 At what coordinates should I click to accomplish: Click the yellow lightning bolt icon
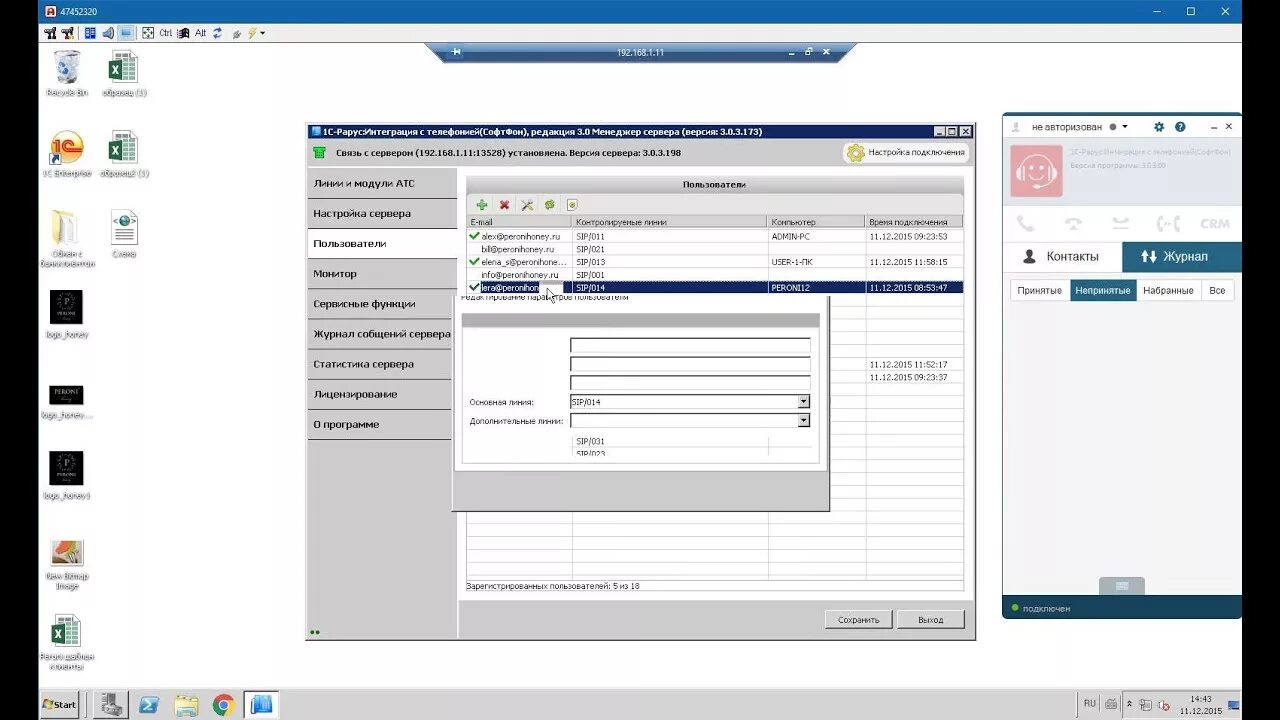click(252, 33)
